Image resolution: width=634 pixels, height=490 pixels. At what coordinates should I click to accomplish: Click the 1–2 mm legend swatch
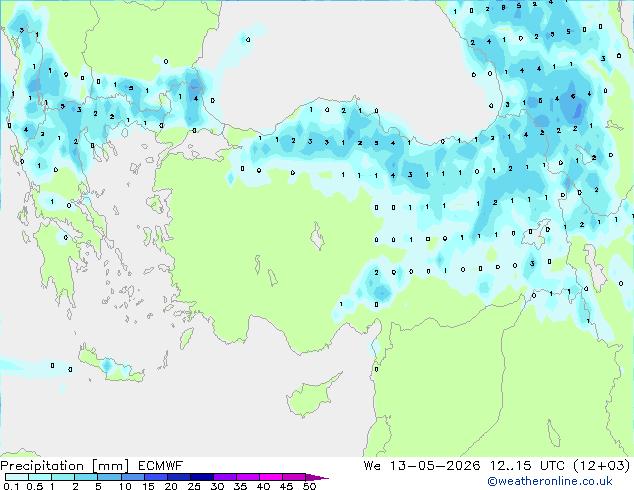(63, 477)
